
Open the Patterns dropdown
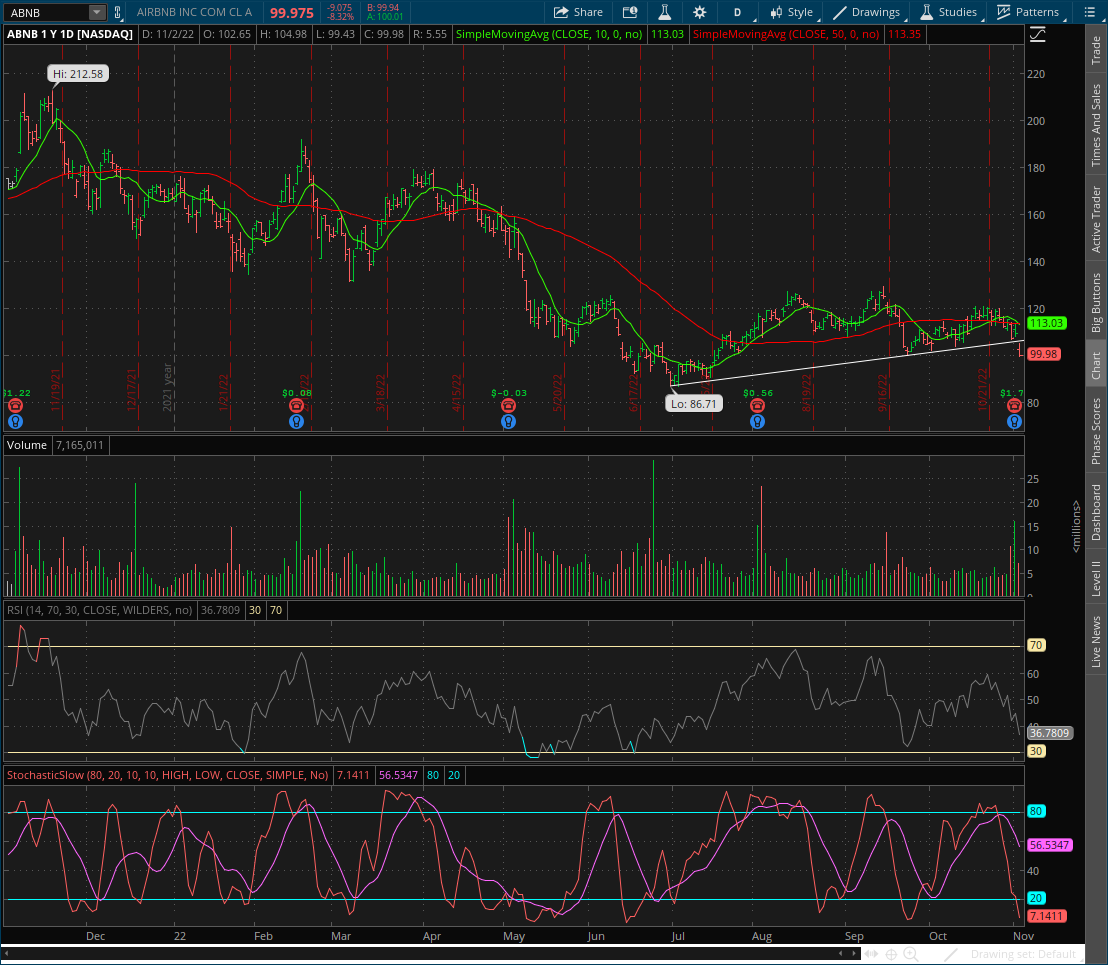(1028, 12)
